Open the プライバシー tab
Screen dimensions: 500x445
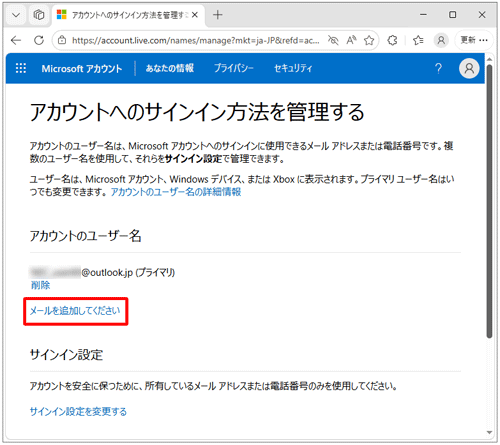[234, 68]
